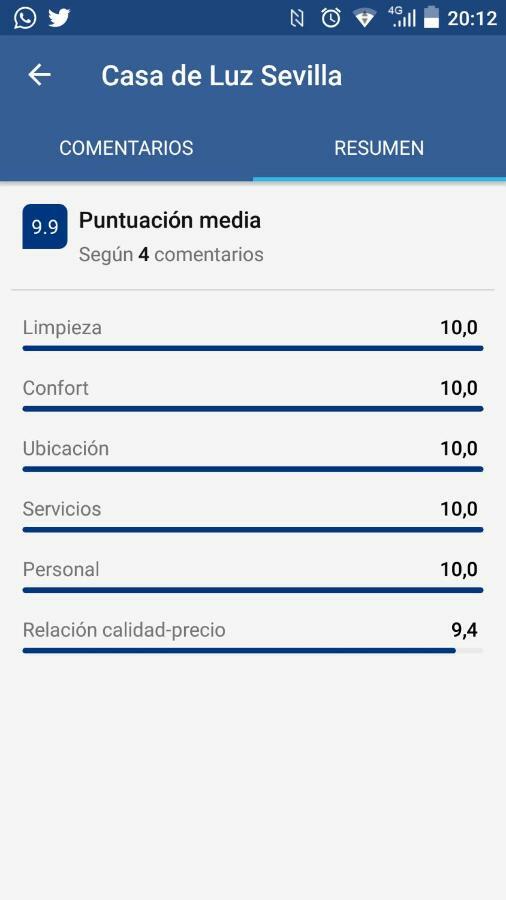Click the Ubicación rating bar
The width and height of the screenshot is (506, 900).
(253, 469)
